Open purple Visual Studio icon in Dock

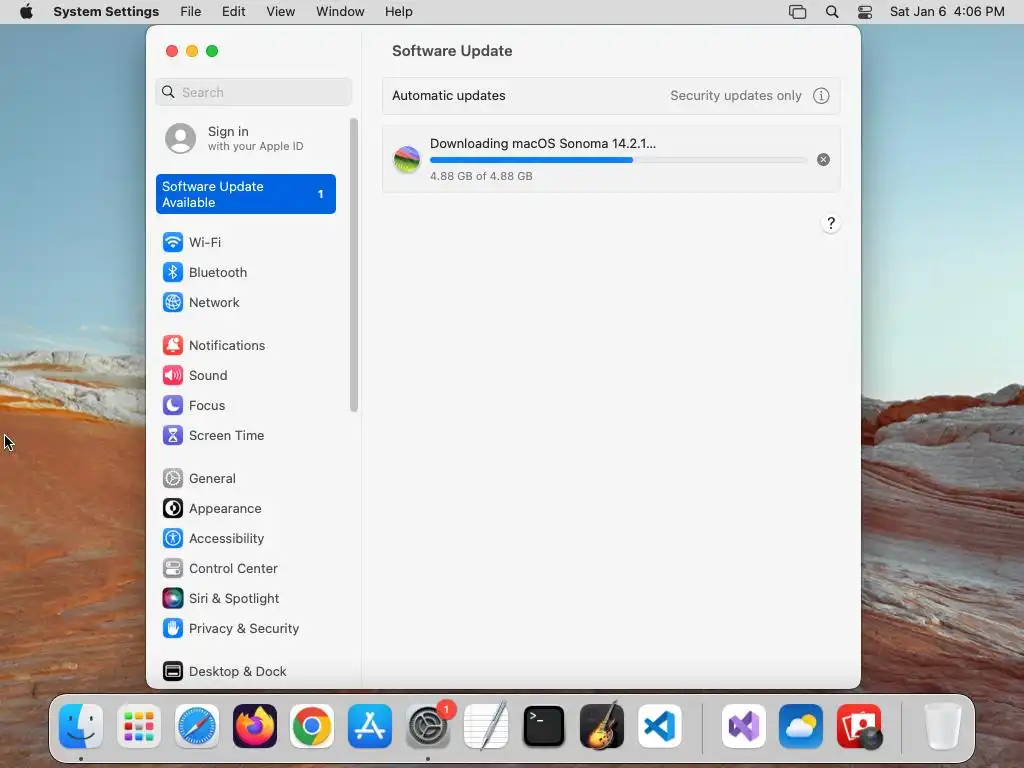tap(744, 726)
